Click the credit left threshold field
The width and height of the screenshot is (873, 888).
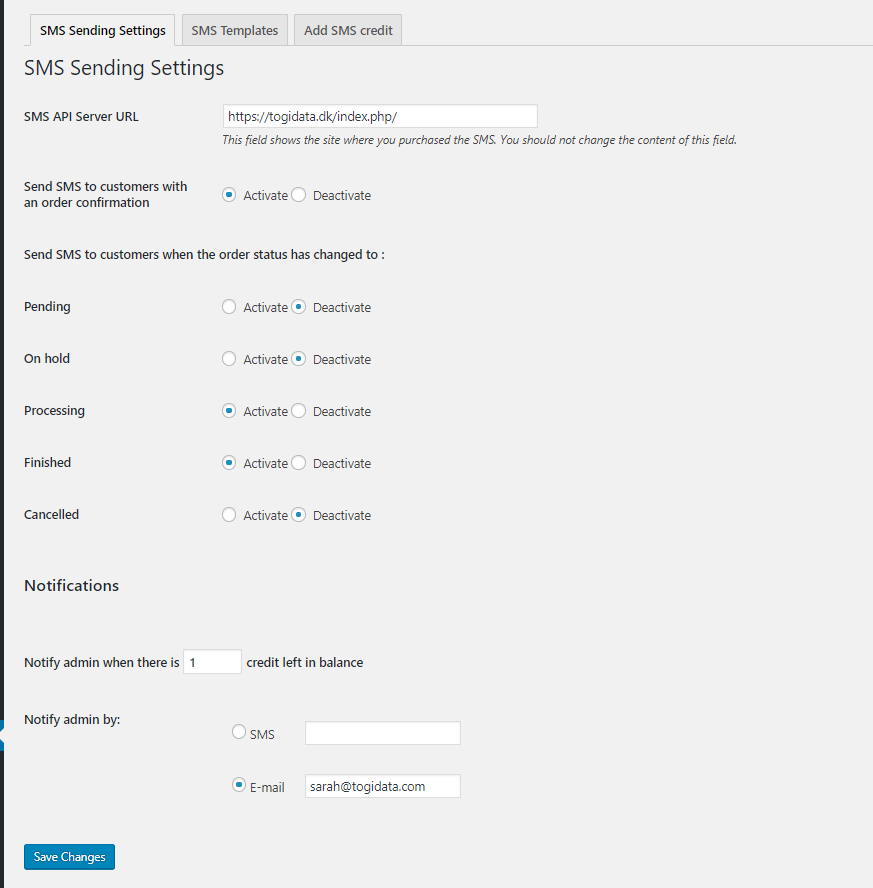tap(212, 661)
